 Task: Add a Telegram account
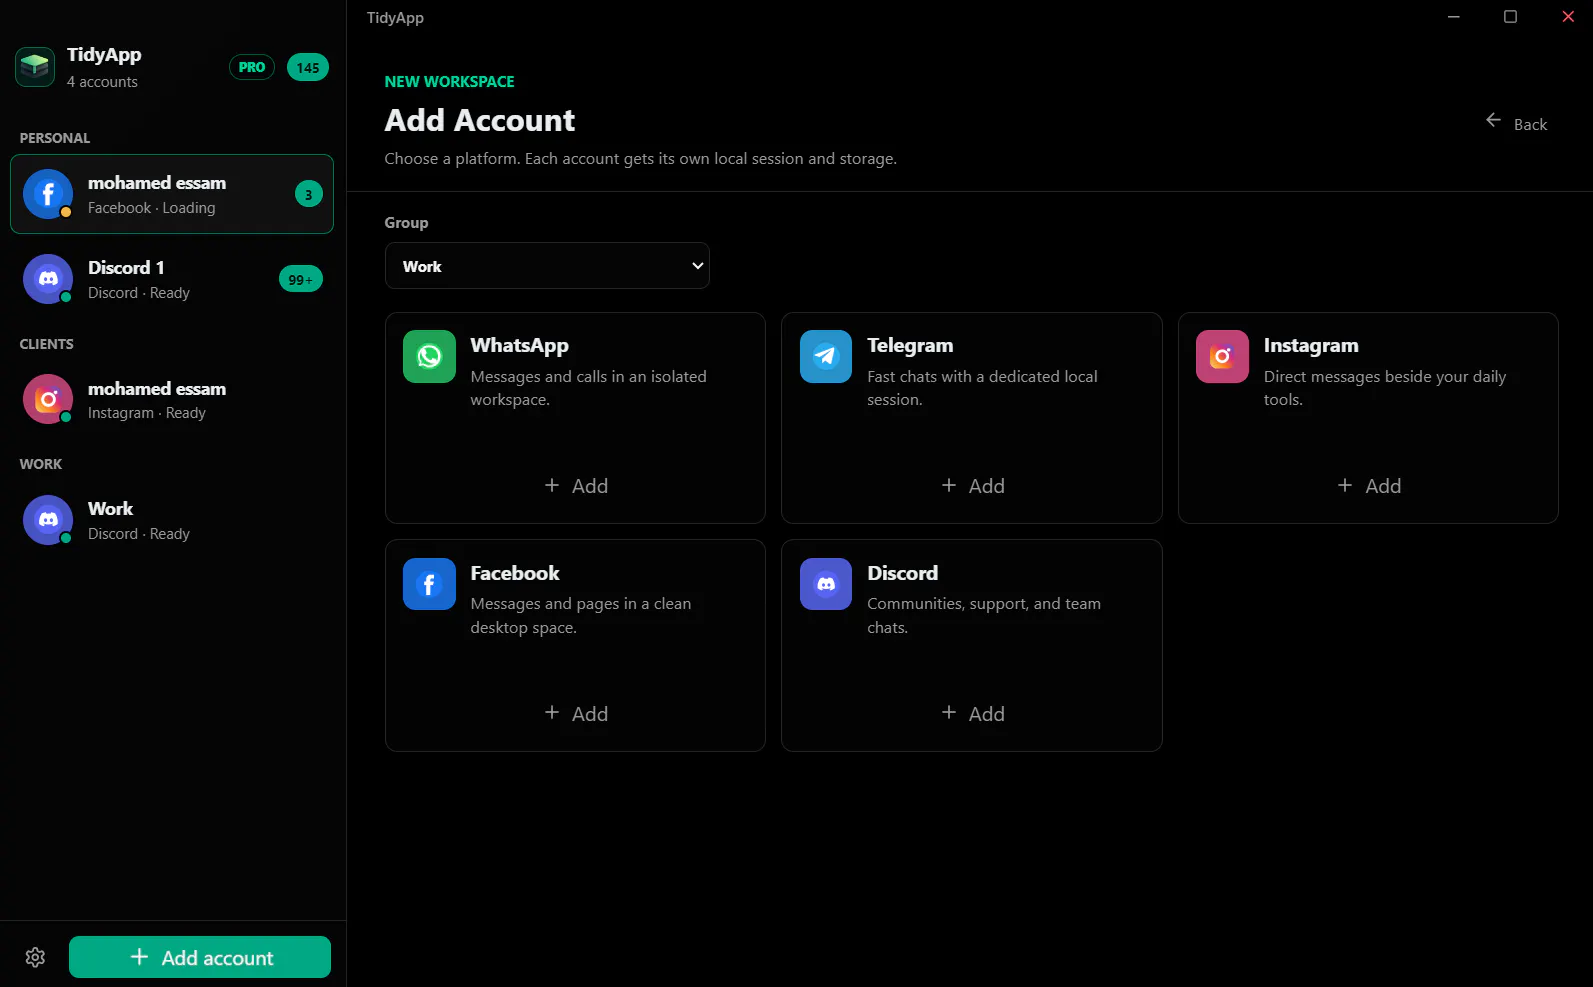973,486
